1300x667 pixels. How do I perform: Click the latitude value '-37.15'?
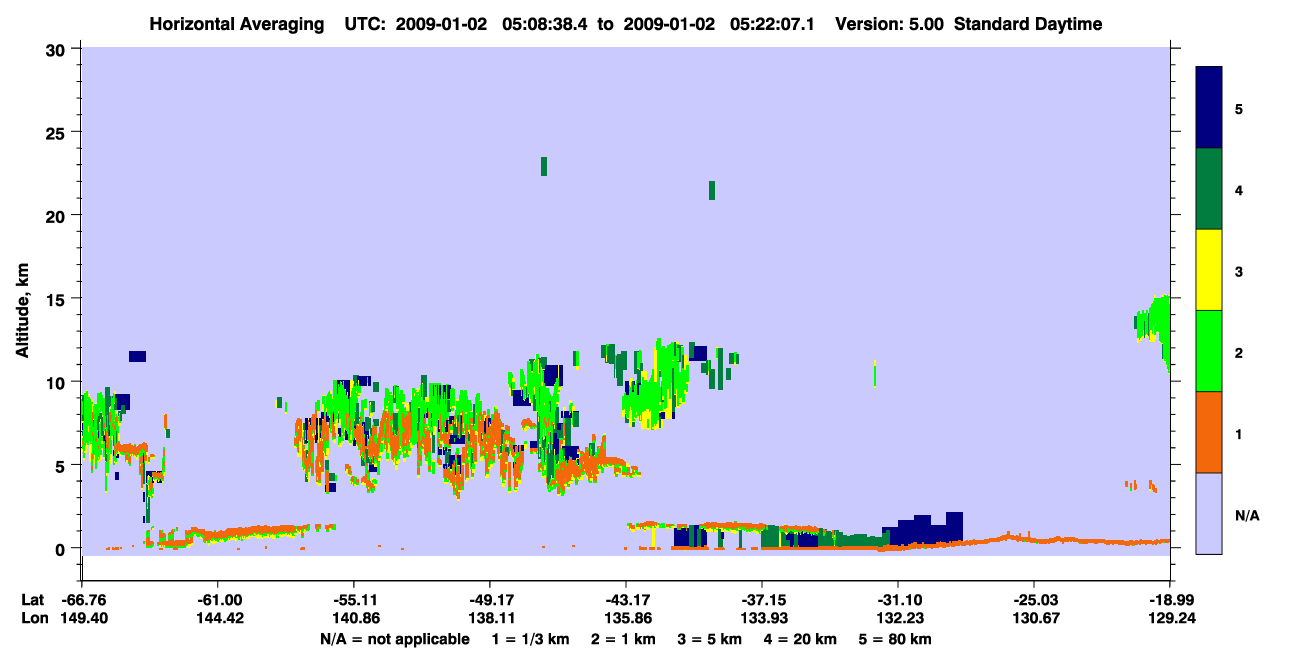[x=762, y=600]
